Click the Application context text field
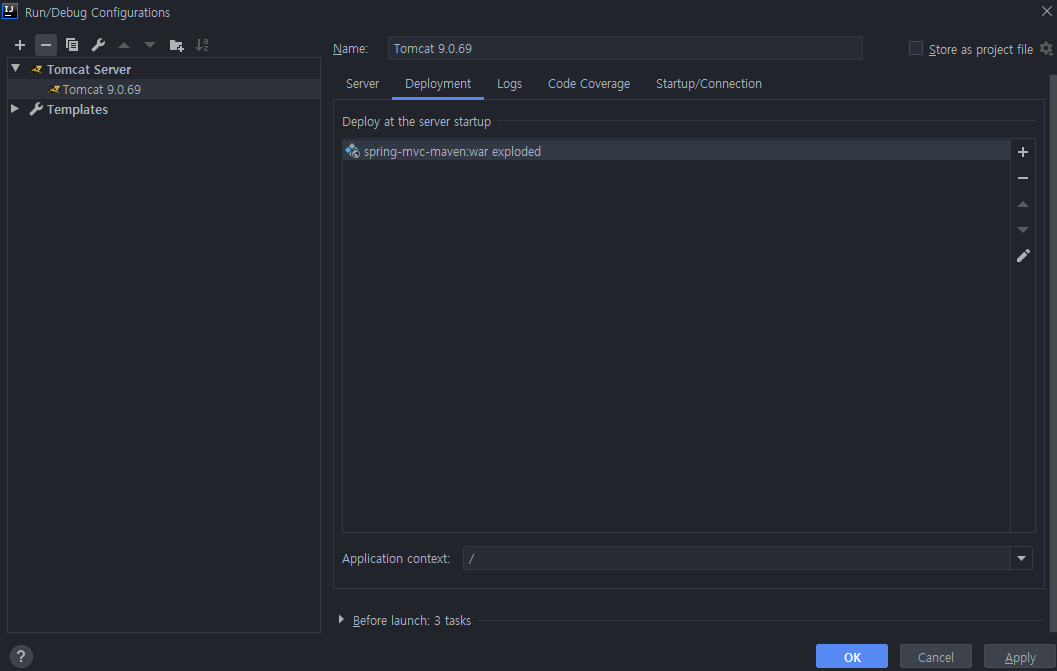 (x=737, y=558)
